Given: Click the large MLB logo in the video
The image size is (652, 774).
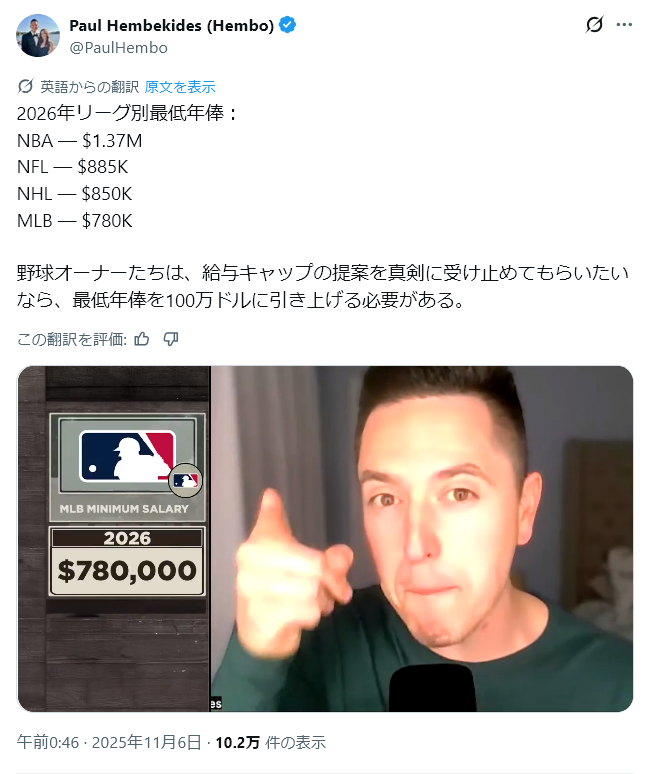Looking at the screenshot, I should (x=127, y=456).
